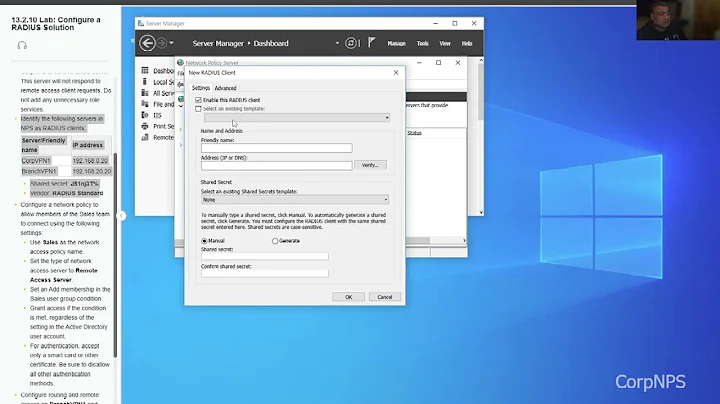The width and height of the screenshot is (720, 404).
Task: Close the New RADIUS Client dialog
Action: (x=396, y=73)
